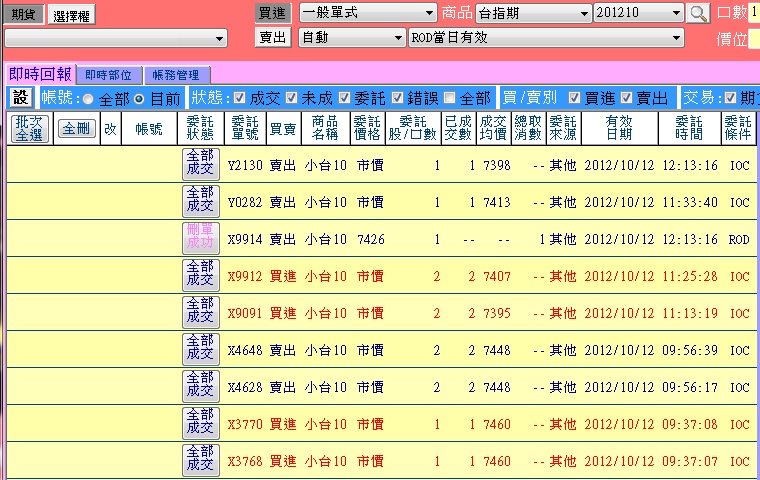
Task: Open the empty account dropdown below 期貨
Action: tap(115, 38)
